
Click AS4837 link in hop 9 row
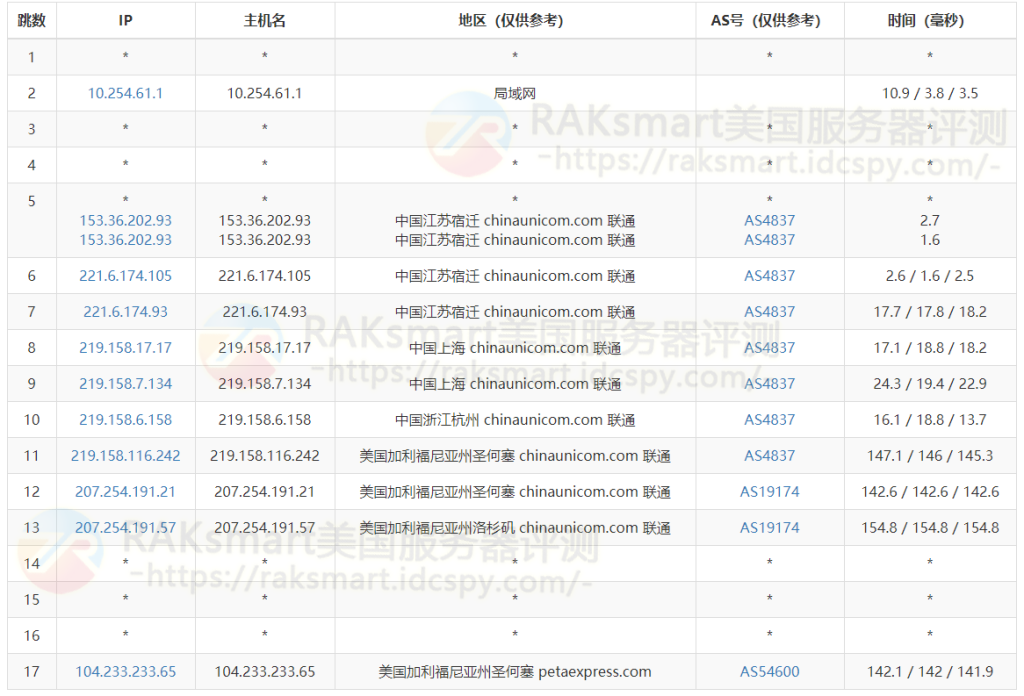pyautogui.click(x=769, y=384)
